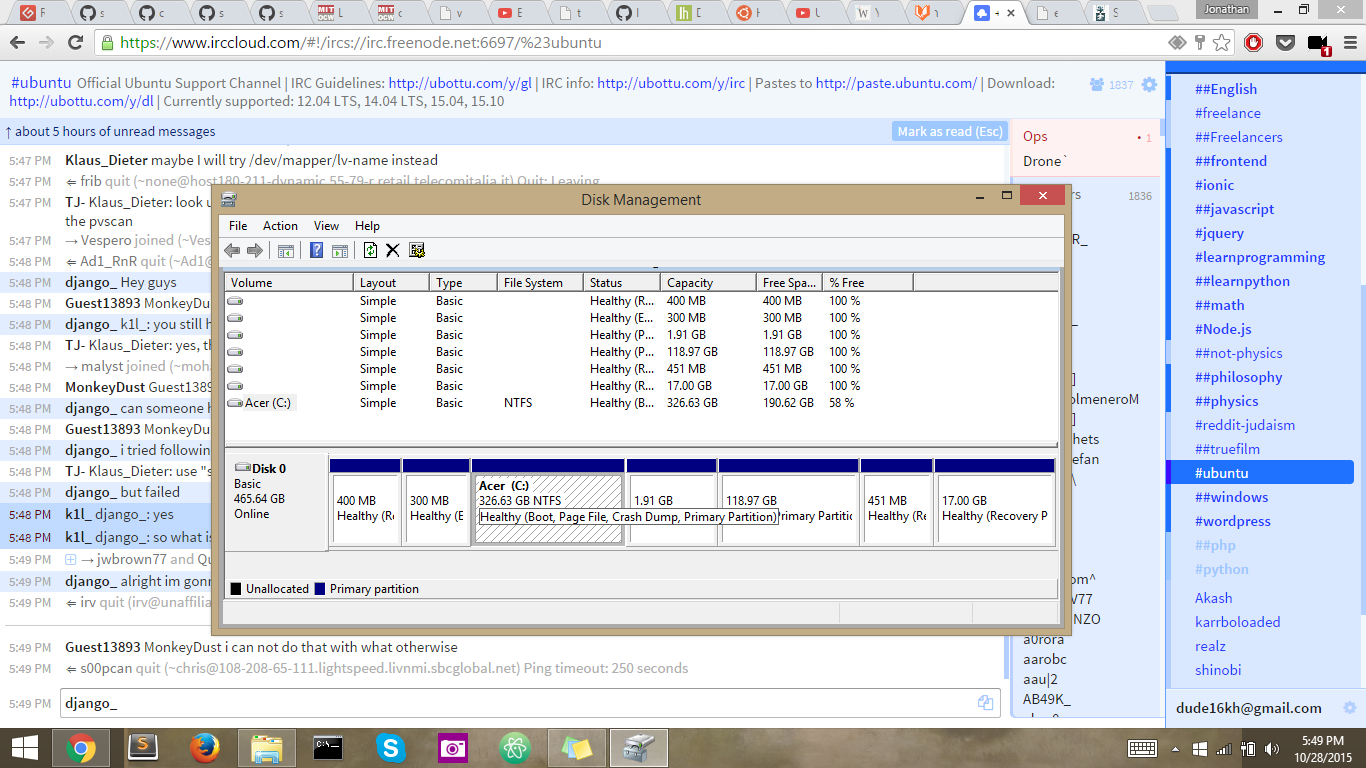The height and width of the screenshot is (768, 1366).
Task: Click the Help question-mark toolbar icon
Action: click(317, 251)
